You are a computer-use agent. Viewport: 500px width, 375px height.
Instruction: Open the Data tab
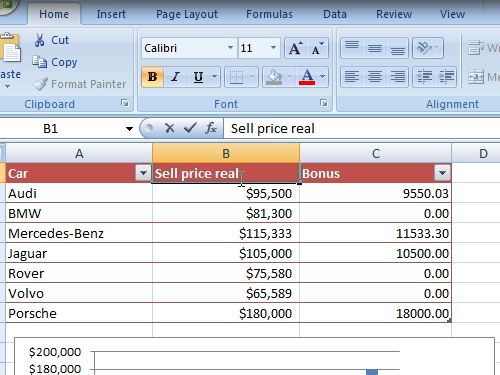point(335,14)
